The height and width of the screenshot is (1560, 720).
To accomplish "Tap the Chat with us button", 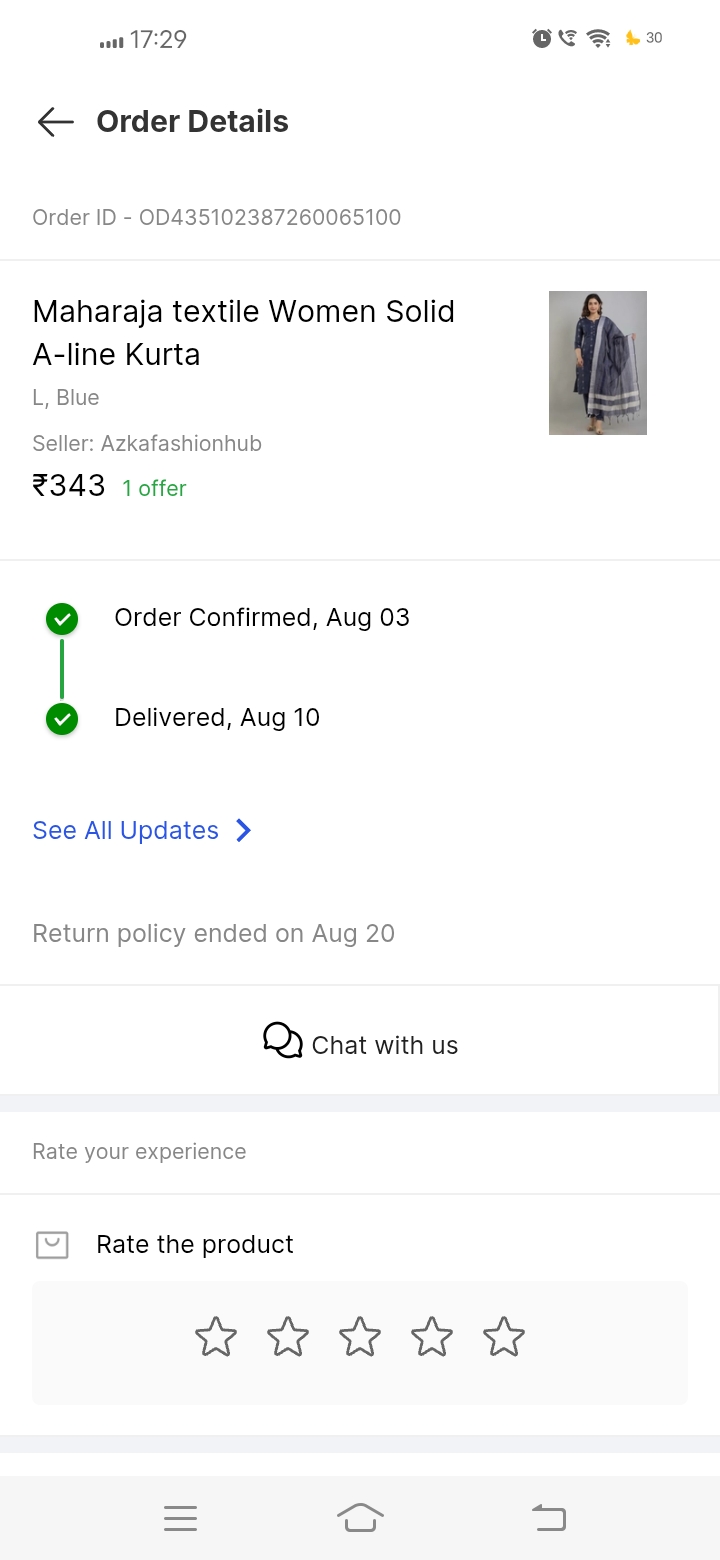I will coord(360,1044).
